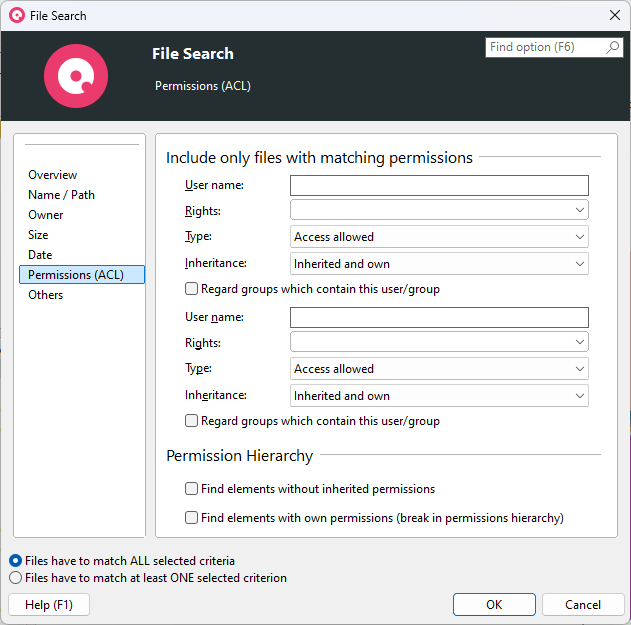The width and height of the screenshot is (631, 625).
Task: Focus the Find option (F6) search box
Action: pos(545,48)
